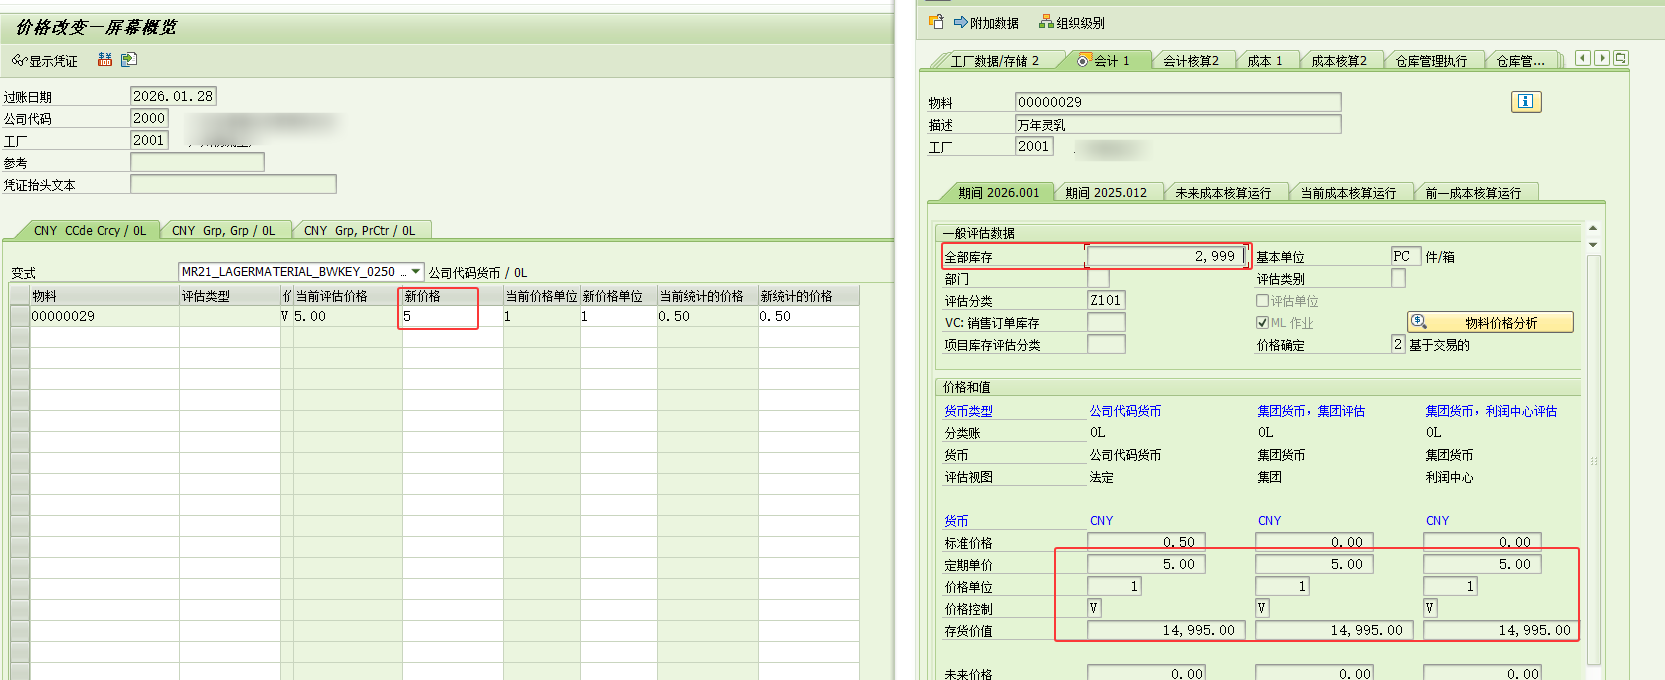Image resolution: width=1665 pixels, height=680 pixels.
Task: Expand the 变式 variant dropdown
Action: pos(416,271)
